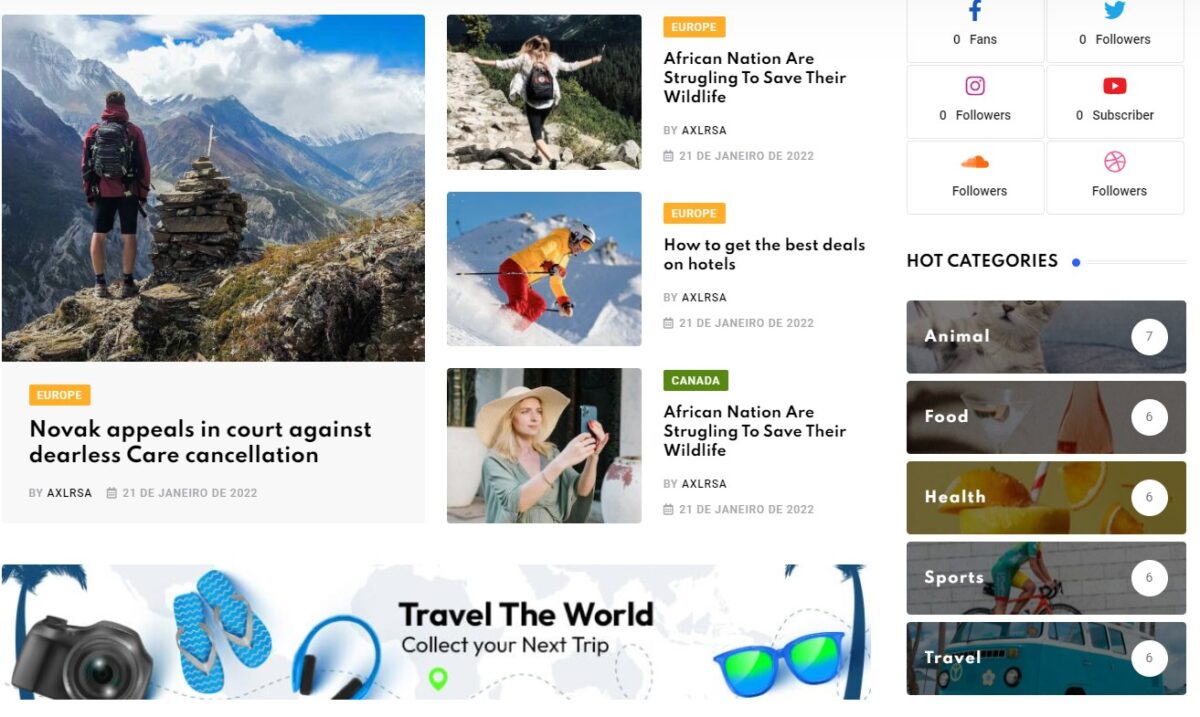This screenshot has width=1200, height=717.
Task: Open the Animal category card
Action: click(1046, 337)
